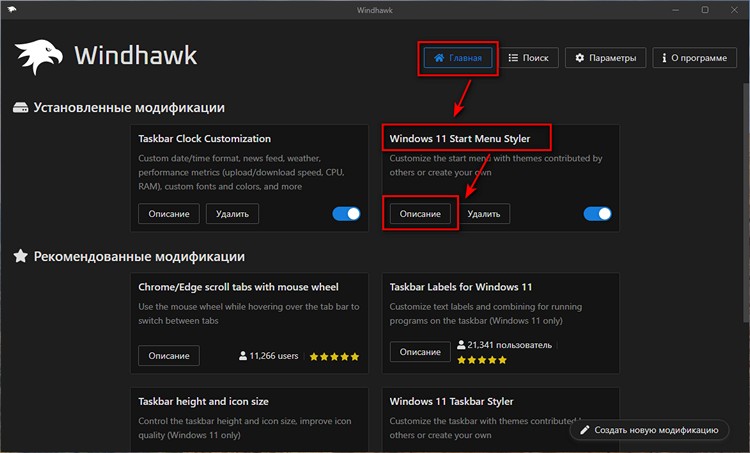The height and width of the screenshot is (453, 750).
Task: Click the star icon beside Рекомендованные модификации
Action: (20, 256)
